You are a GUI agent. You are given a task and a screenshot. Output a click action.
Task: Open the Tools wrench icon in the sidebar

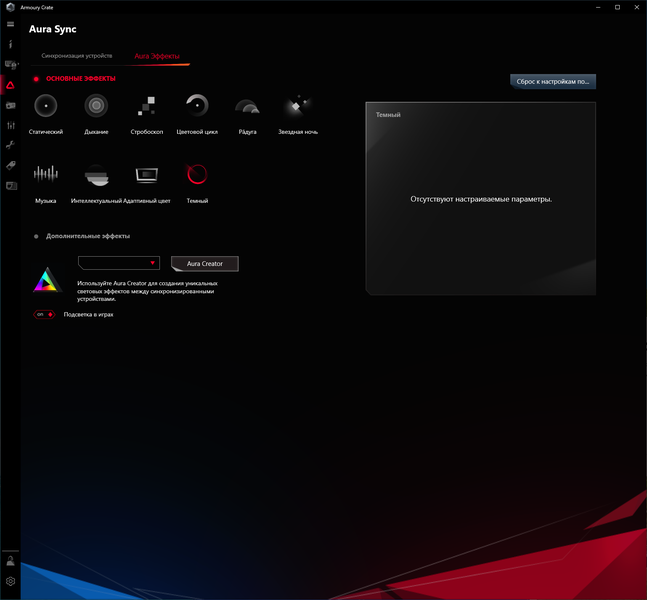tap(10, 145)
